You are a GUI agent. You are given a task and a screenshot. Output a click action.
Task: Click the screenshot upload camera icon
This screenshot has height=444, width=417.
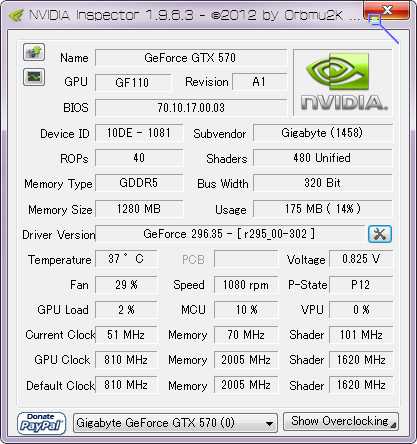(34, 52)
